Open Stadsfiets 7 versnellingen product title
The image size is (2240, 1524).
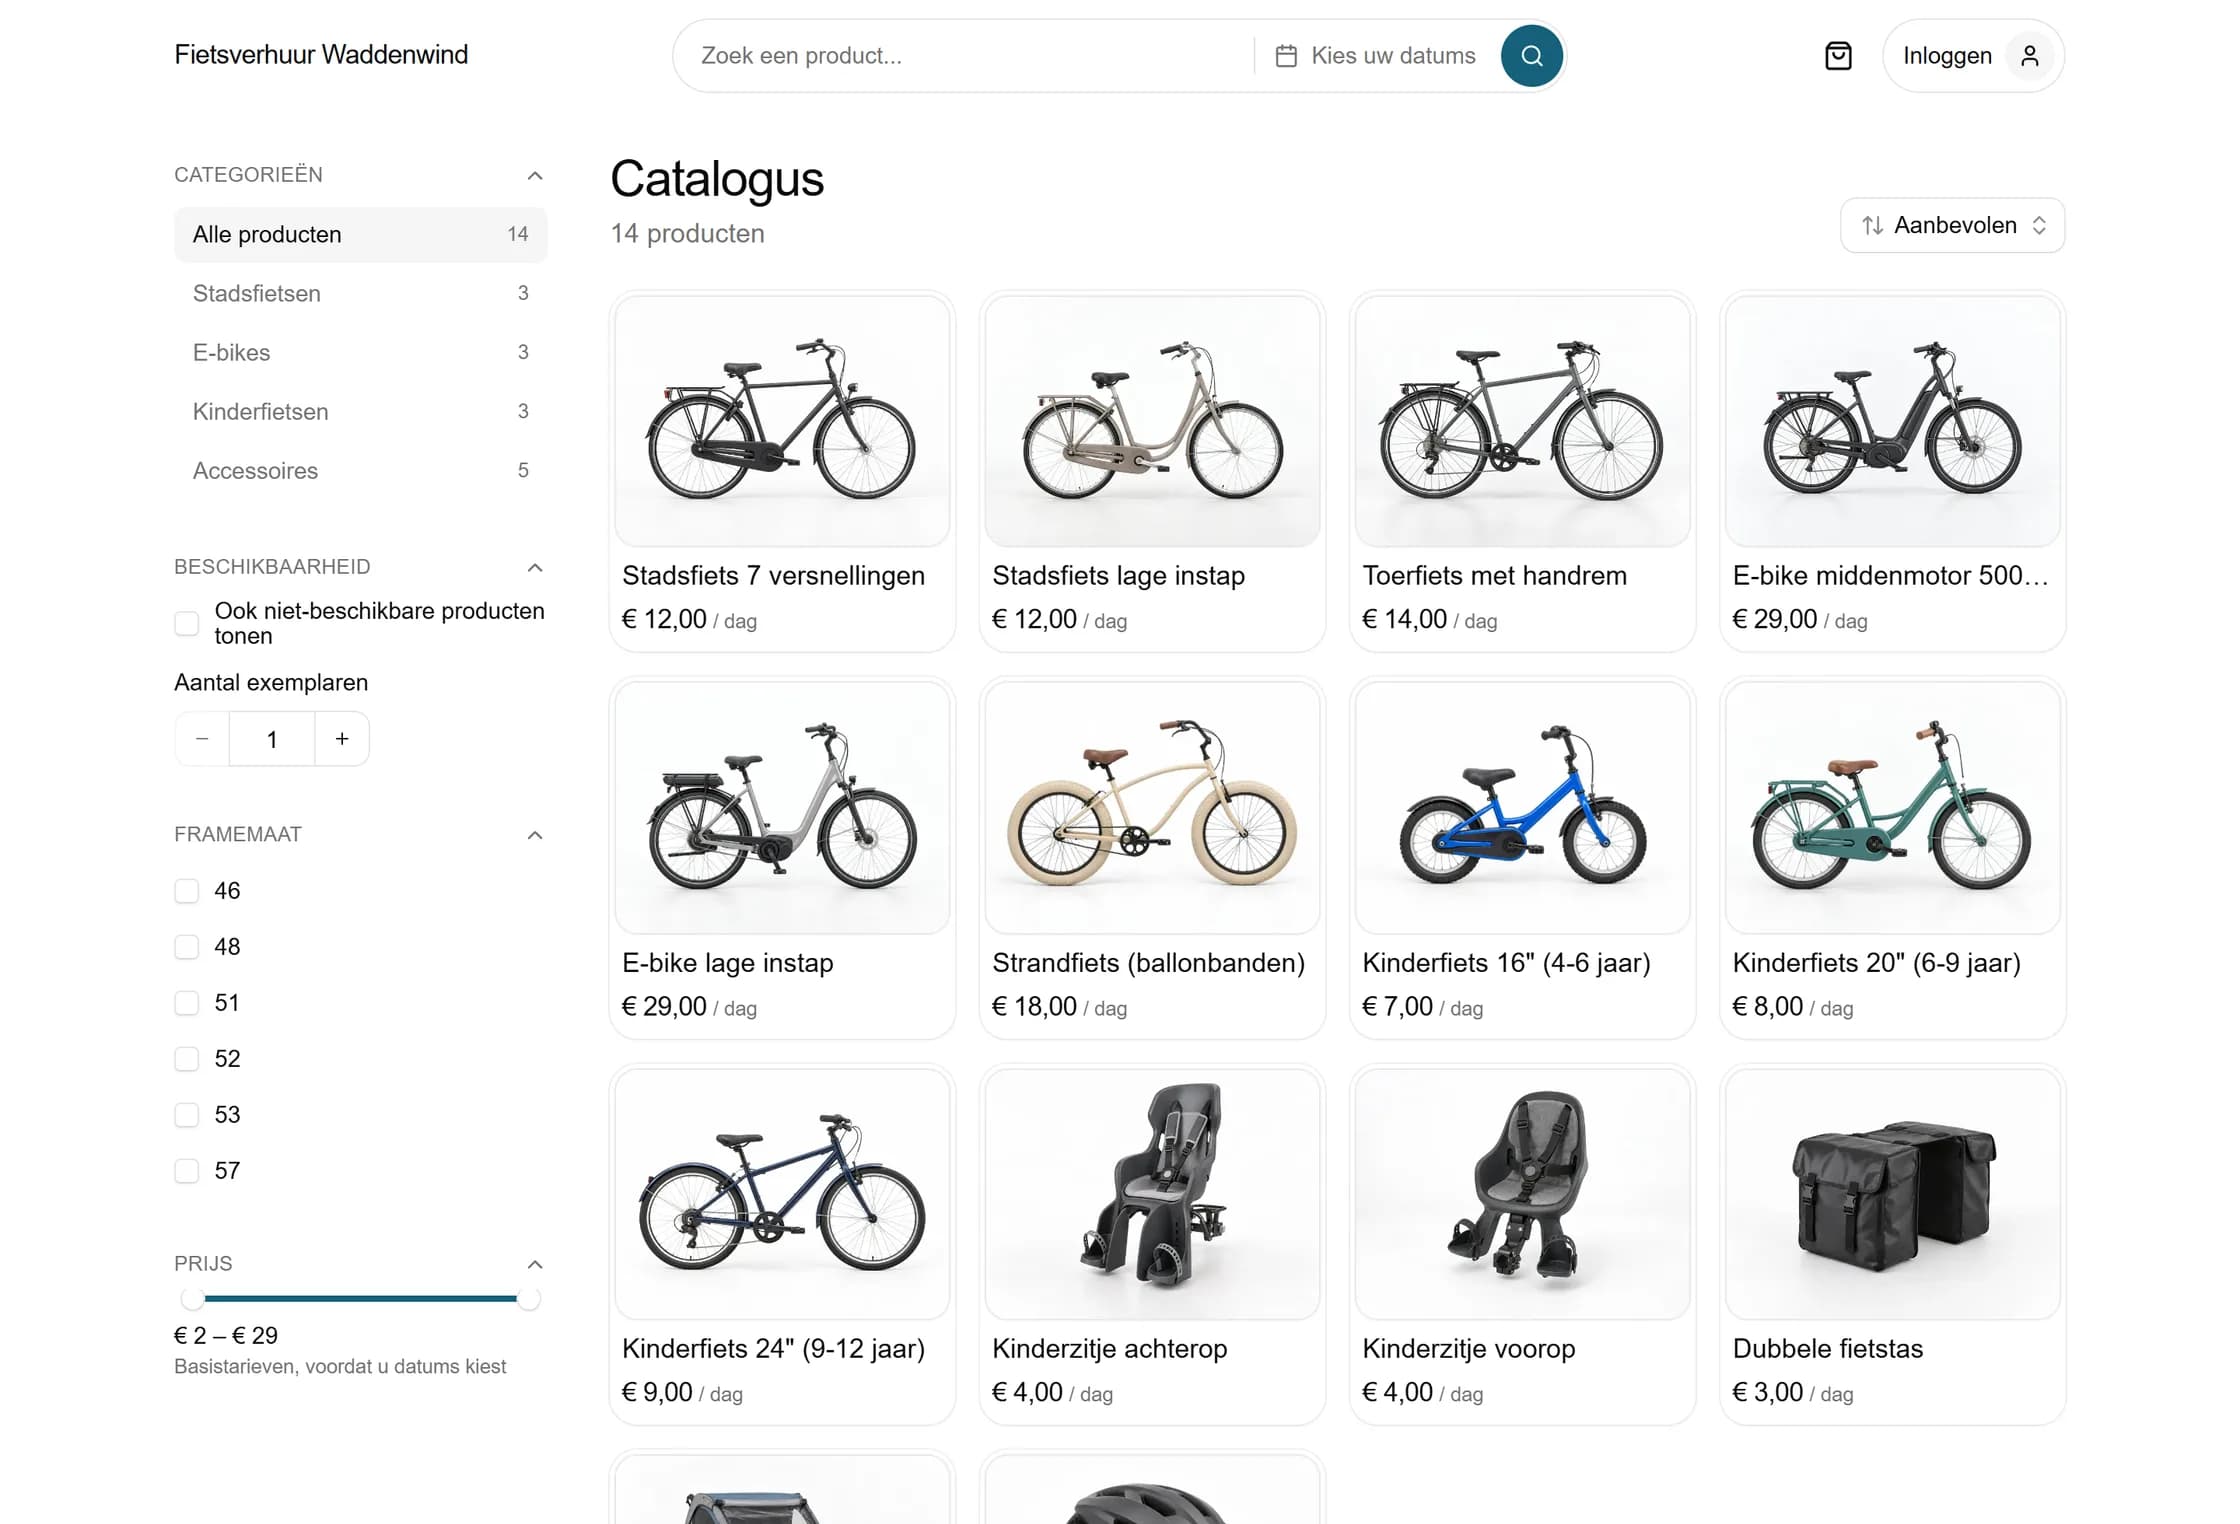(x=773, y=576)
